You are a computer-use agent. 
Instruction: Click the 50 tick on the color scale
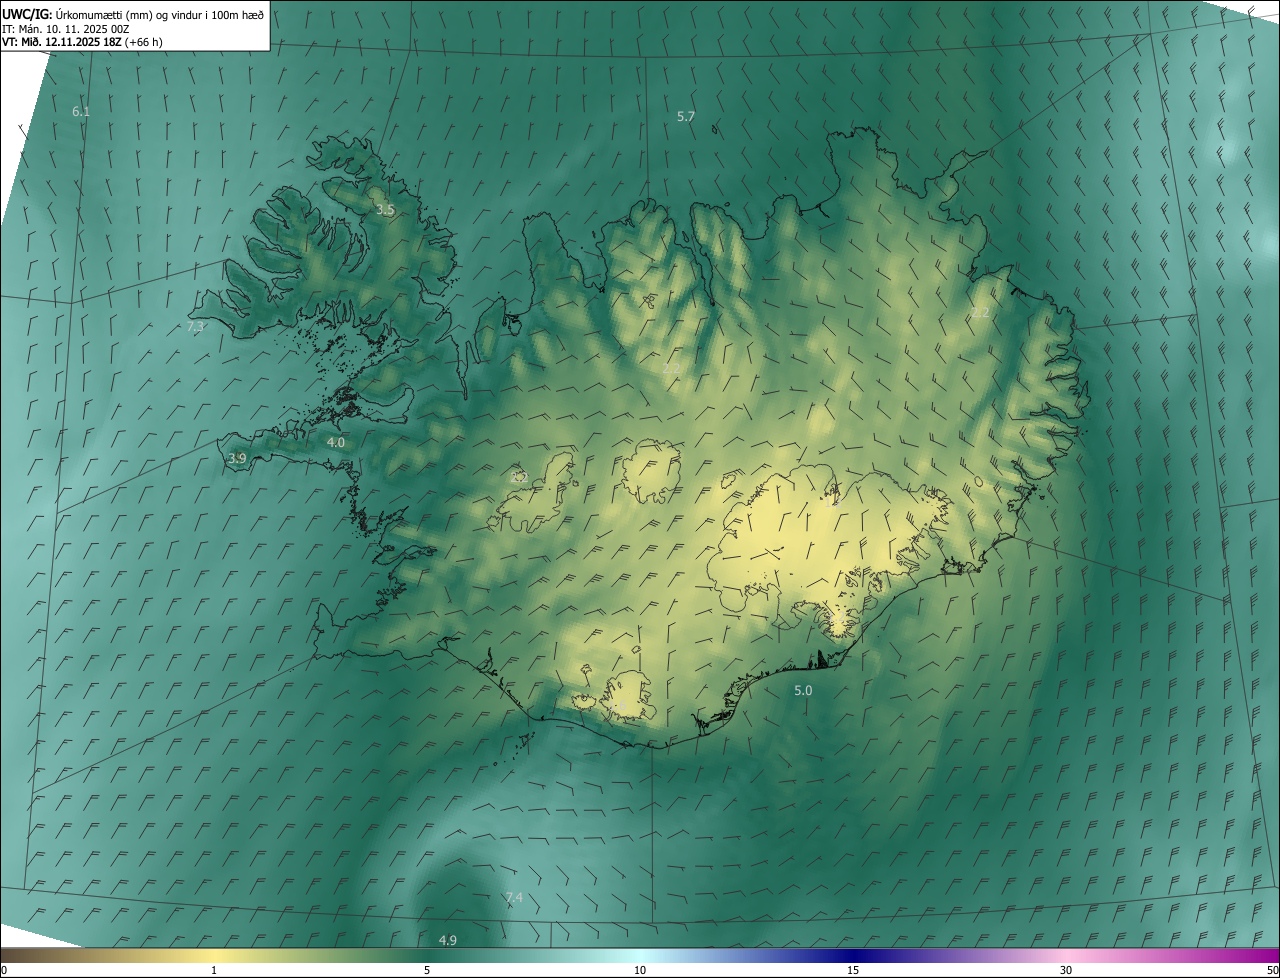(1271, 970)
